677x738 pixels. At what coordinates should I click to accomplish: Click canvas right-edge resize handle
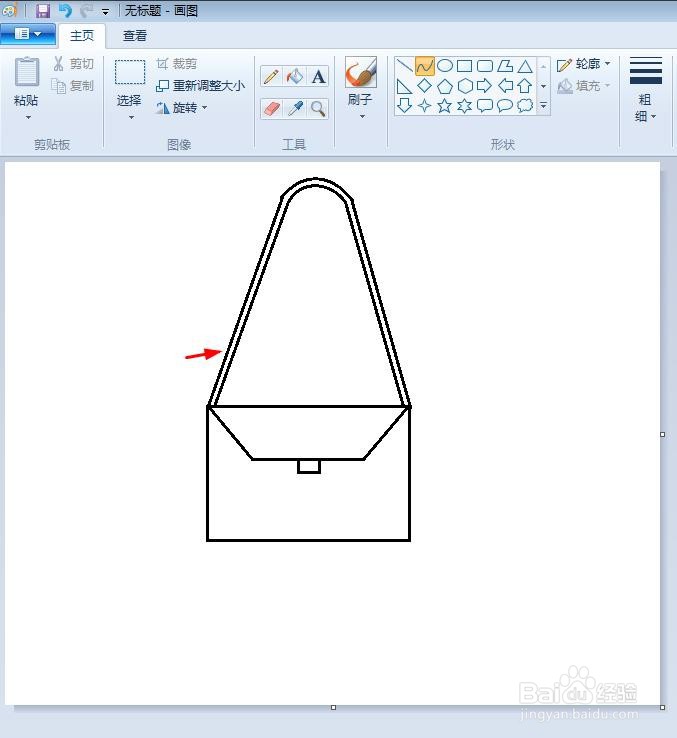coord(662,434)
